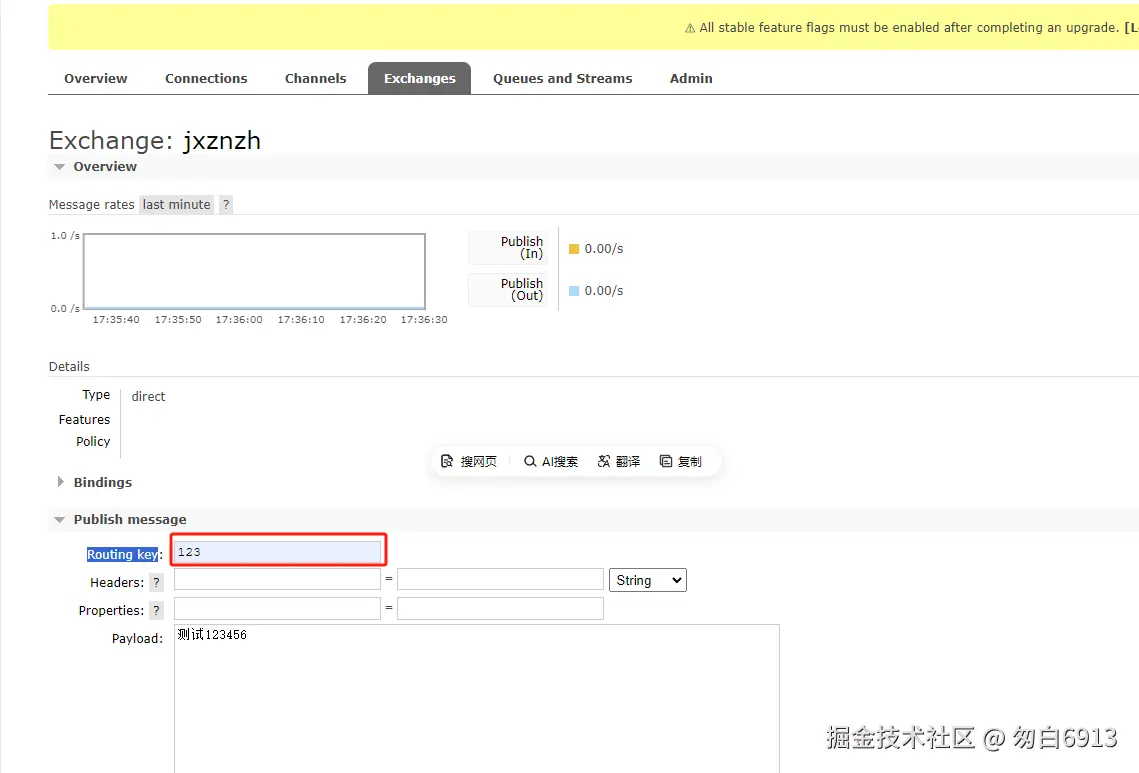This screenshot has width=1139, height=773.
Task: Open message rates help question mark
Action: 226,205
